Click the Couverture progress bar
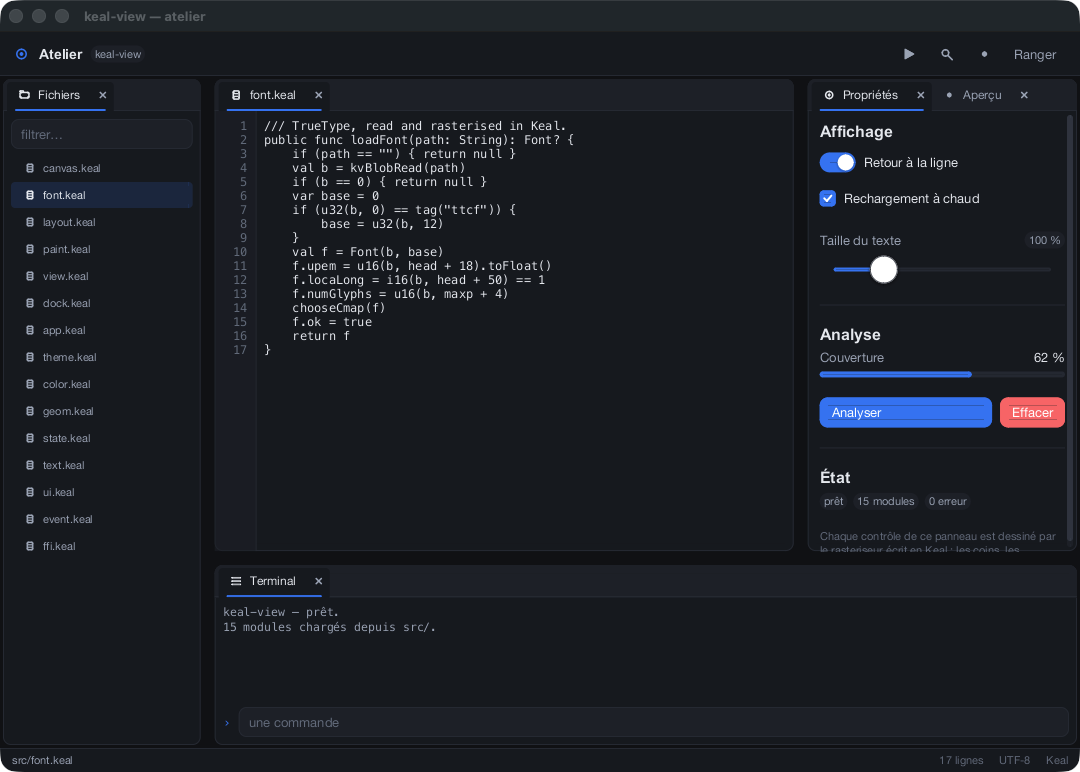 tap(942, 375)
